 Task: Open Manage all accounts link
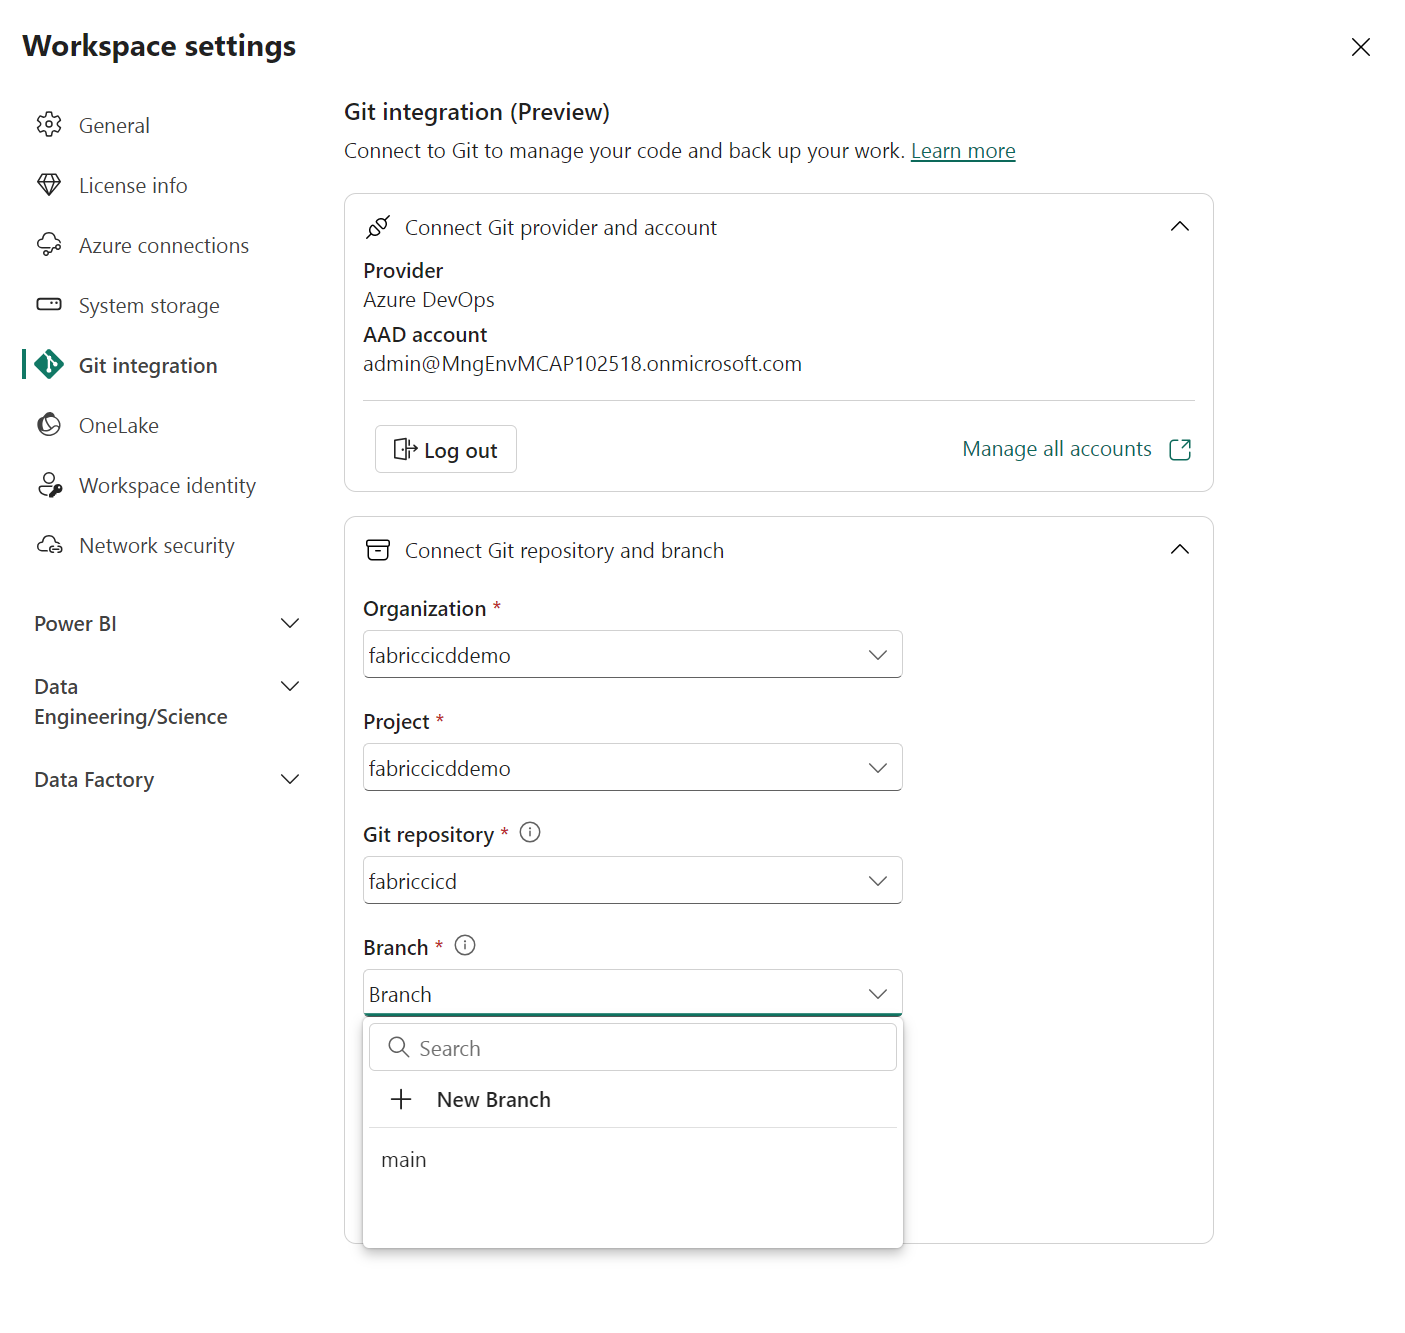click(1057, 449)
